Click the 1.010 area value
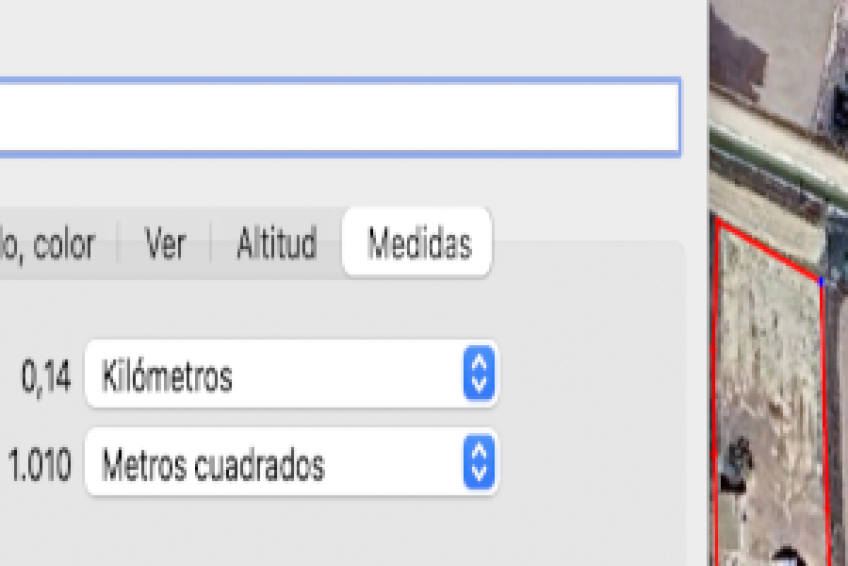The image size is (848, 566). click(40, 466)
